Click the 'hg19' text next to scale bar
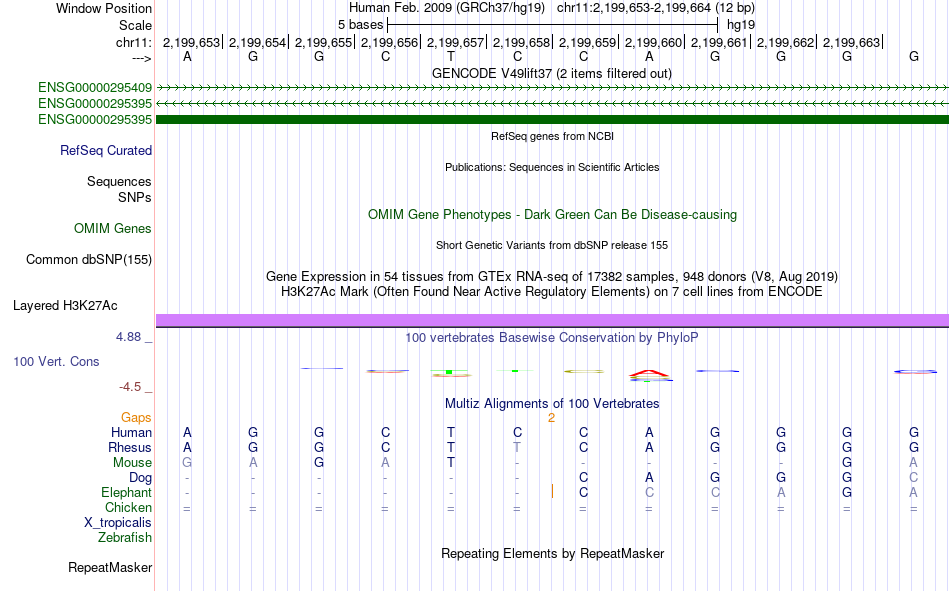 (x=741, y=25)
